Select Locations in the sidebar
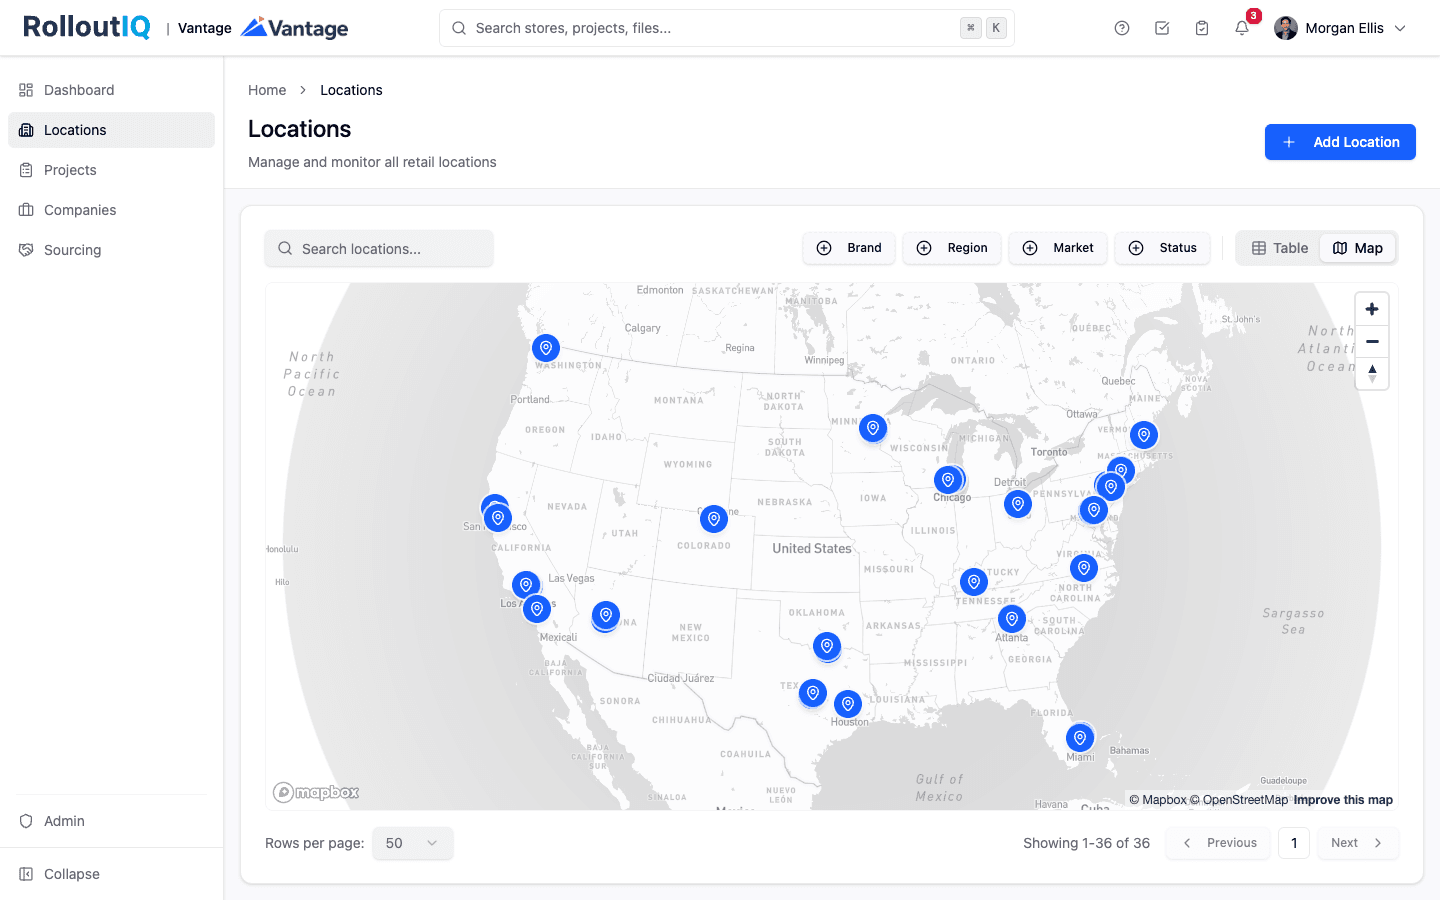This screenshot has height=900, width=1440. tap(111, 130)
